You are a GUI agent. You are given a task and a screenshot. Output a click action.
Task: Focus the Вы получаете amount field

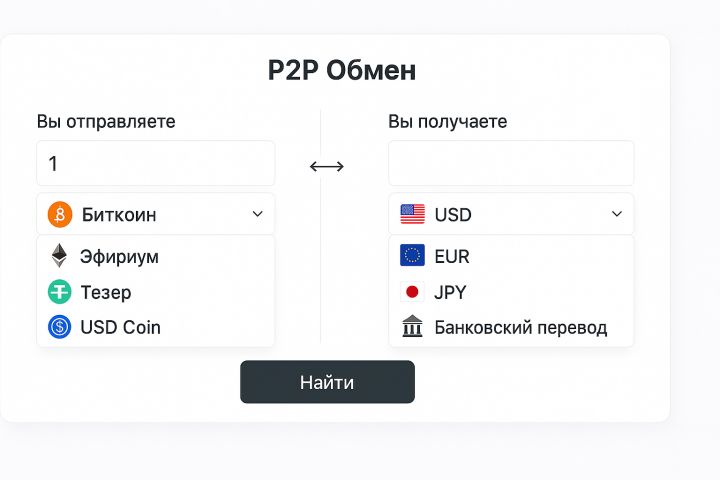[x=511, y=163]
